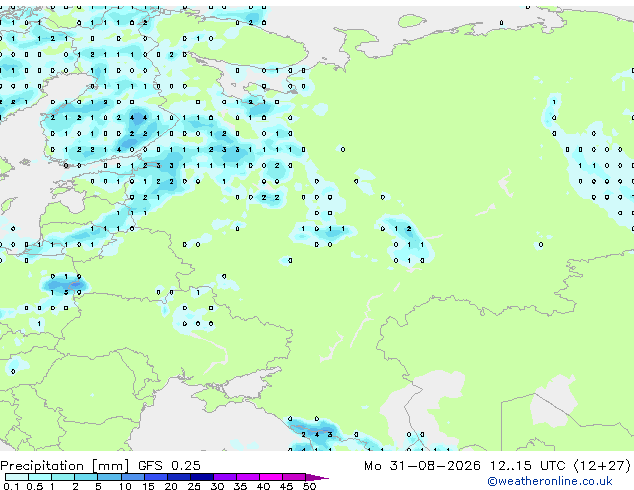This screenshot has width=634, height=490.
Task: Click the GFS 0.25 model label
Action: tap(169, 466)
